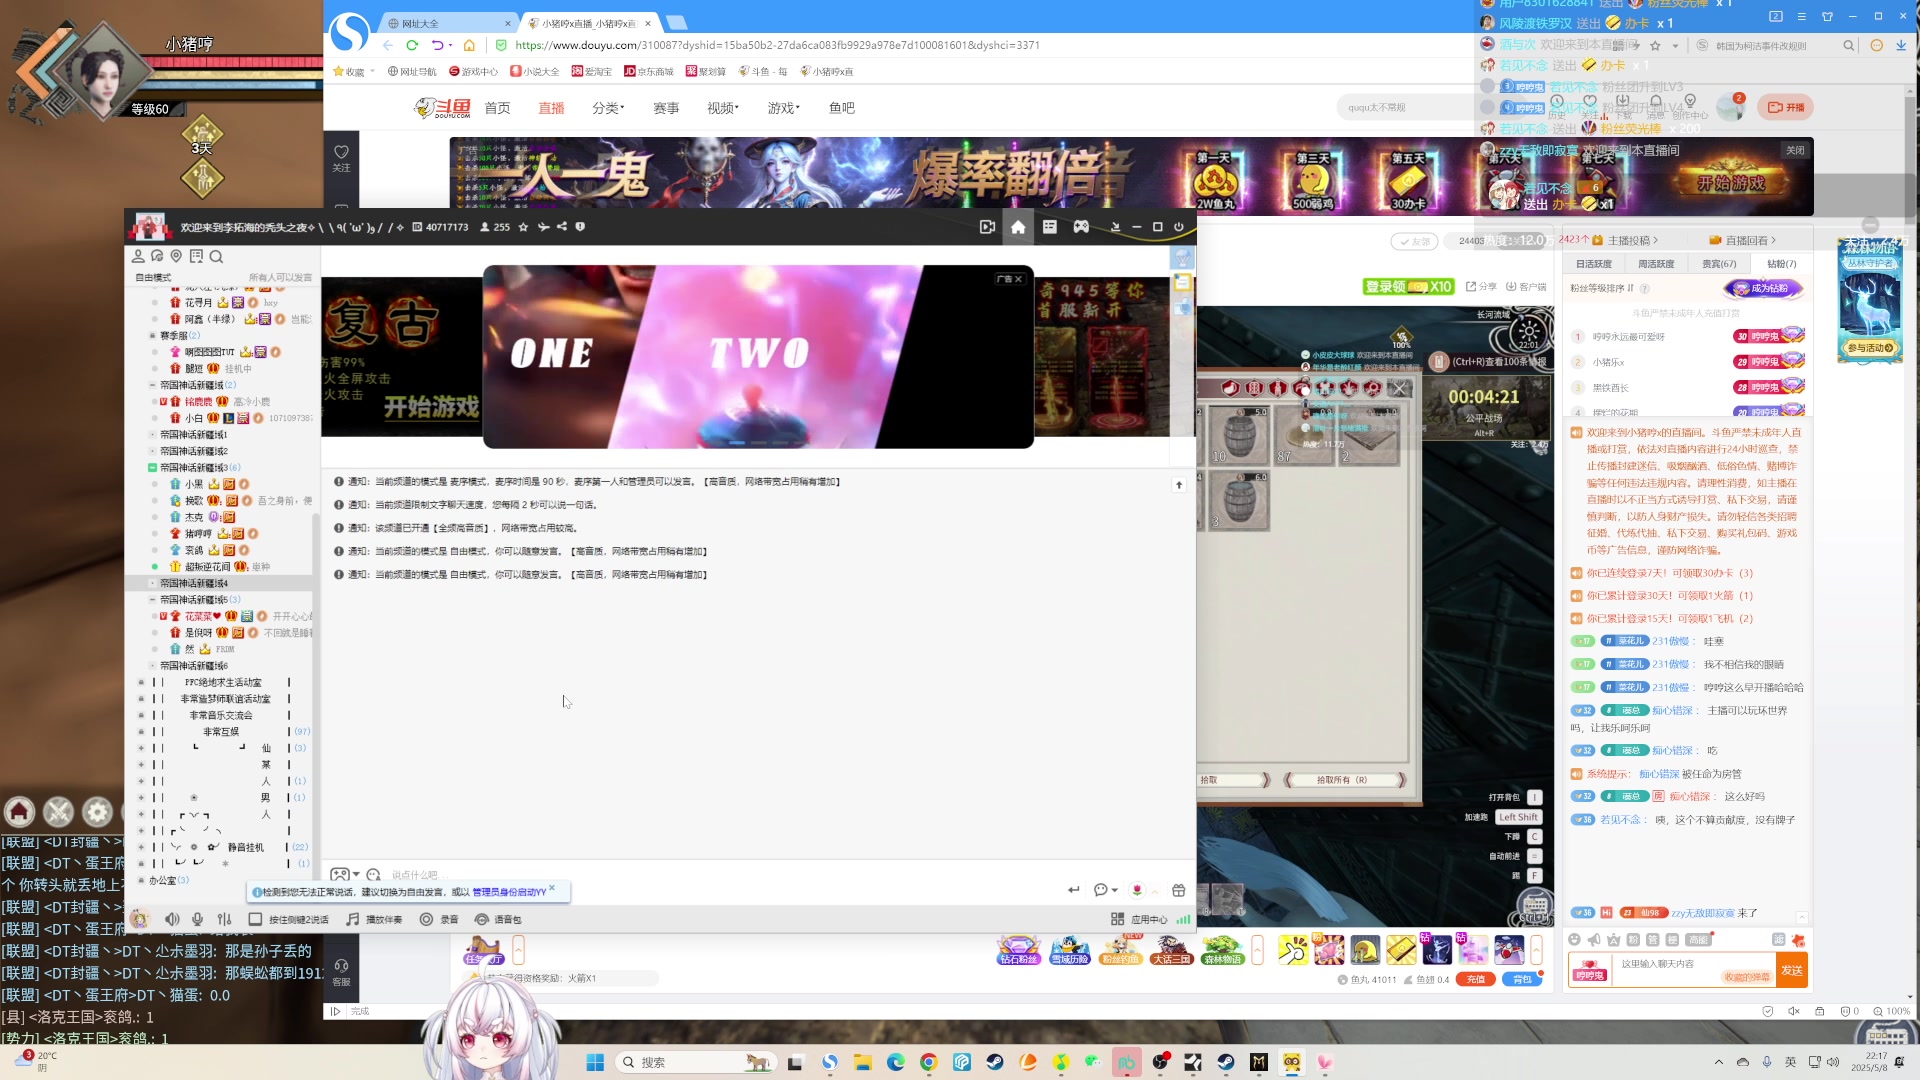
Task: Click the red 开播 button on Douyu
Action: pos(1786,107)
